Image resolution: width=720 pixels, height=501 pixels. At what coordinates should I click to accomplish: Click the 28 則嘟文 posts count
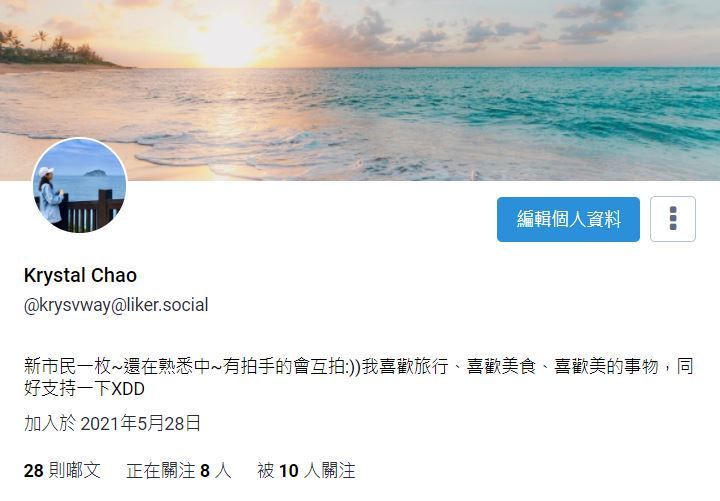[x=62, y=470]
